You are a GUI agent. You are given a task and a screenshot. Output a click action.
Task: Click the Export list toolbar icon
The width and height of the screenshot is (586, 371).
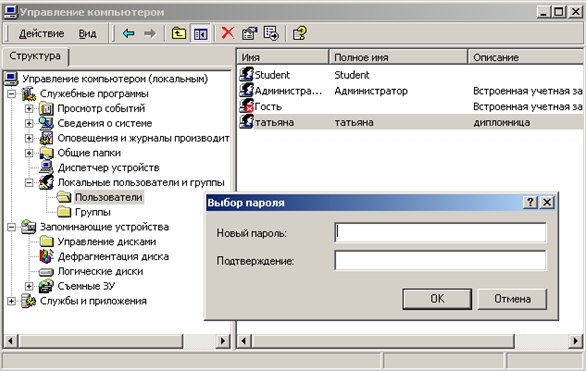(271, 33)
